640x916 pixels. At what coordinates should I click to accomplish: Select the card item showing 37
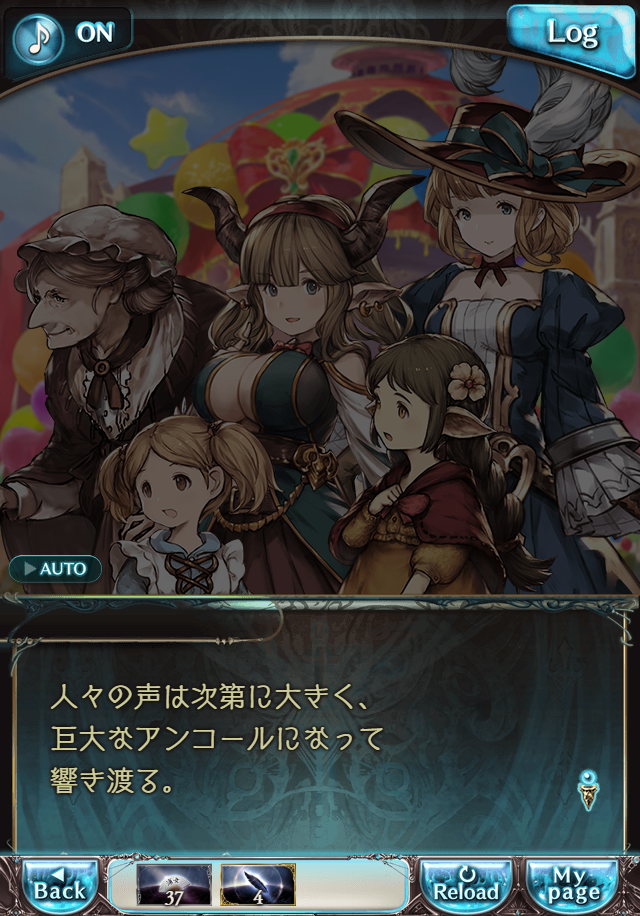[173, 884]
